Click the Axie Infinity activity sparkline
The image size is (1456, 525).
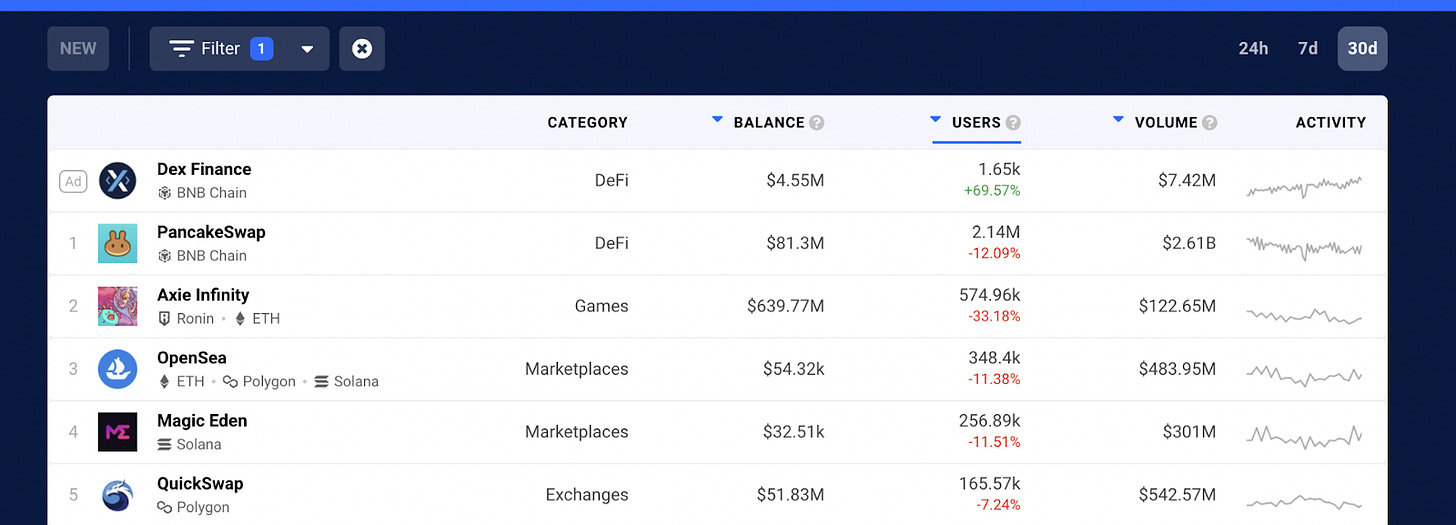1304,315
